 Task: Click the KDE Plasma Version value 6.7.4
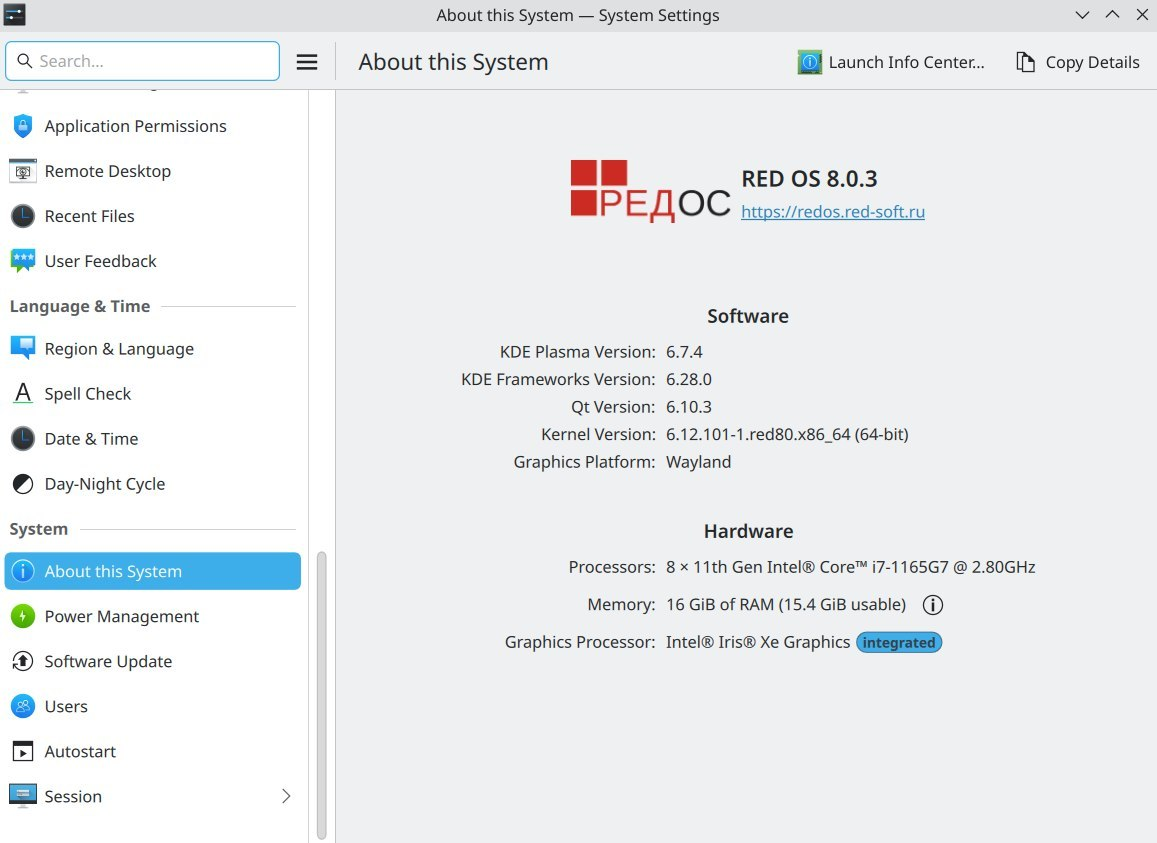(x=684, y=352)
